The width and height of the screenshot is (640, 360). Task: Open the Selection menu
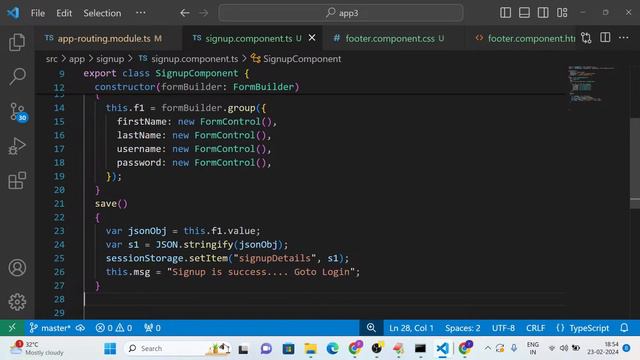pyautogui.click(x=102, y=13)
